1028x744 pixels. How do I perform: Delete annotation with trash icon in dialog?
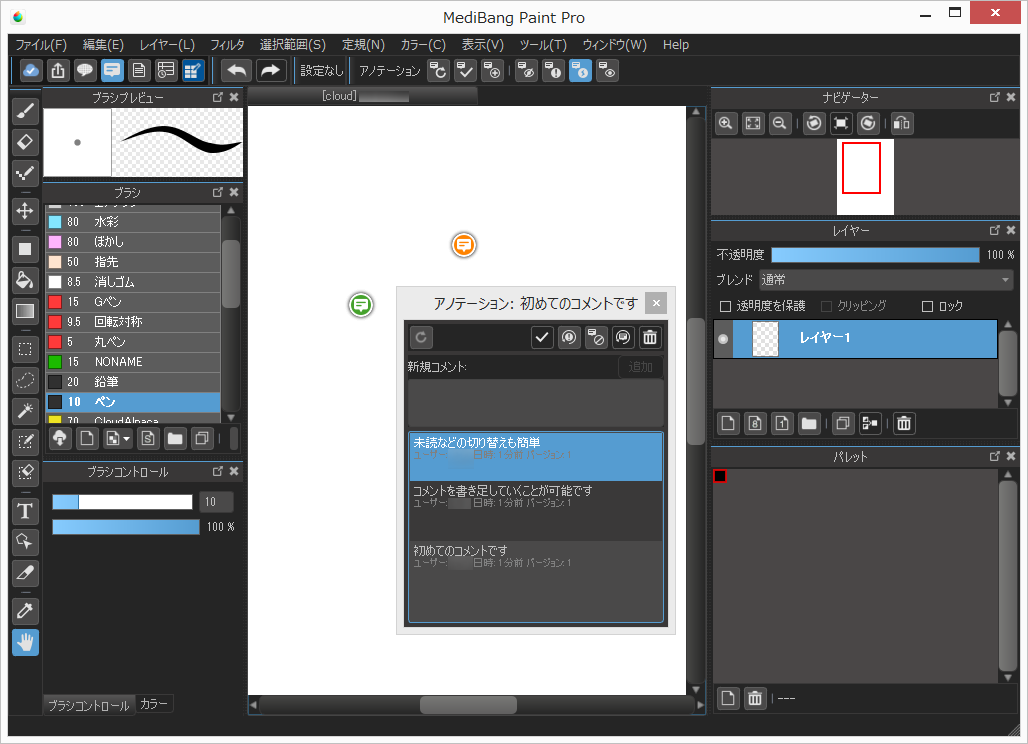[650, 338]
